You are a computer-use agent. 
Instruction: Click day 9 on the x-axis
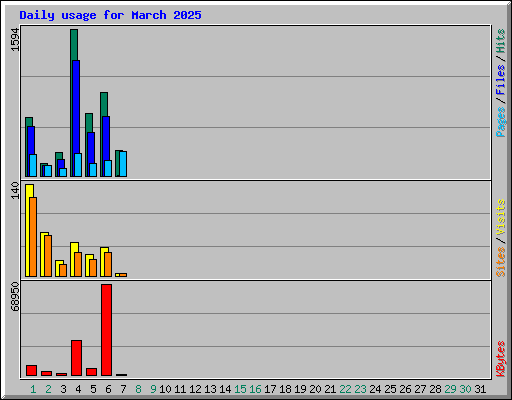pos(153,389)
